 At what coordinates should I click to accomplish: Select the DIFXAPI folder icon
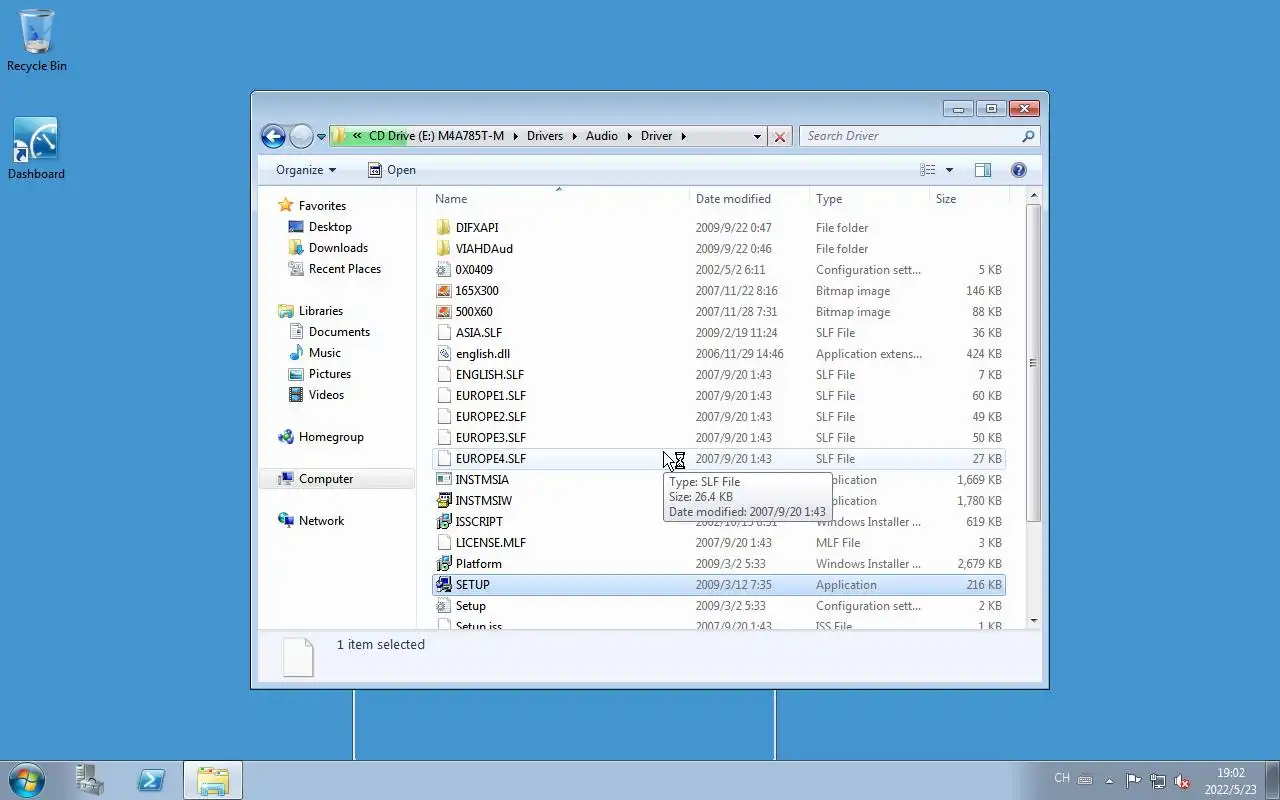tap(444, 228)
